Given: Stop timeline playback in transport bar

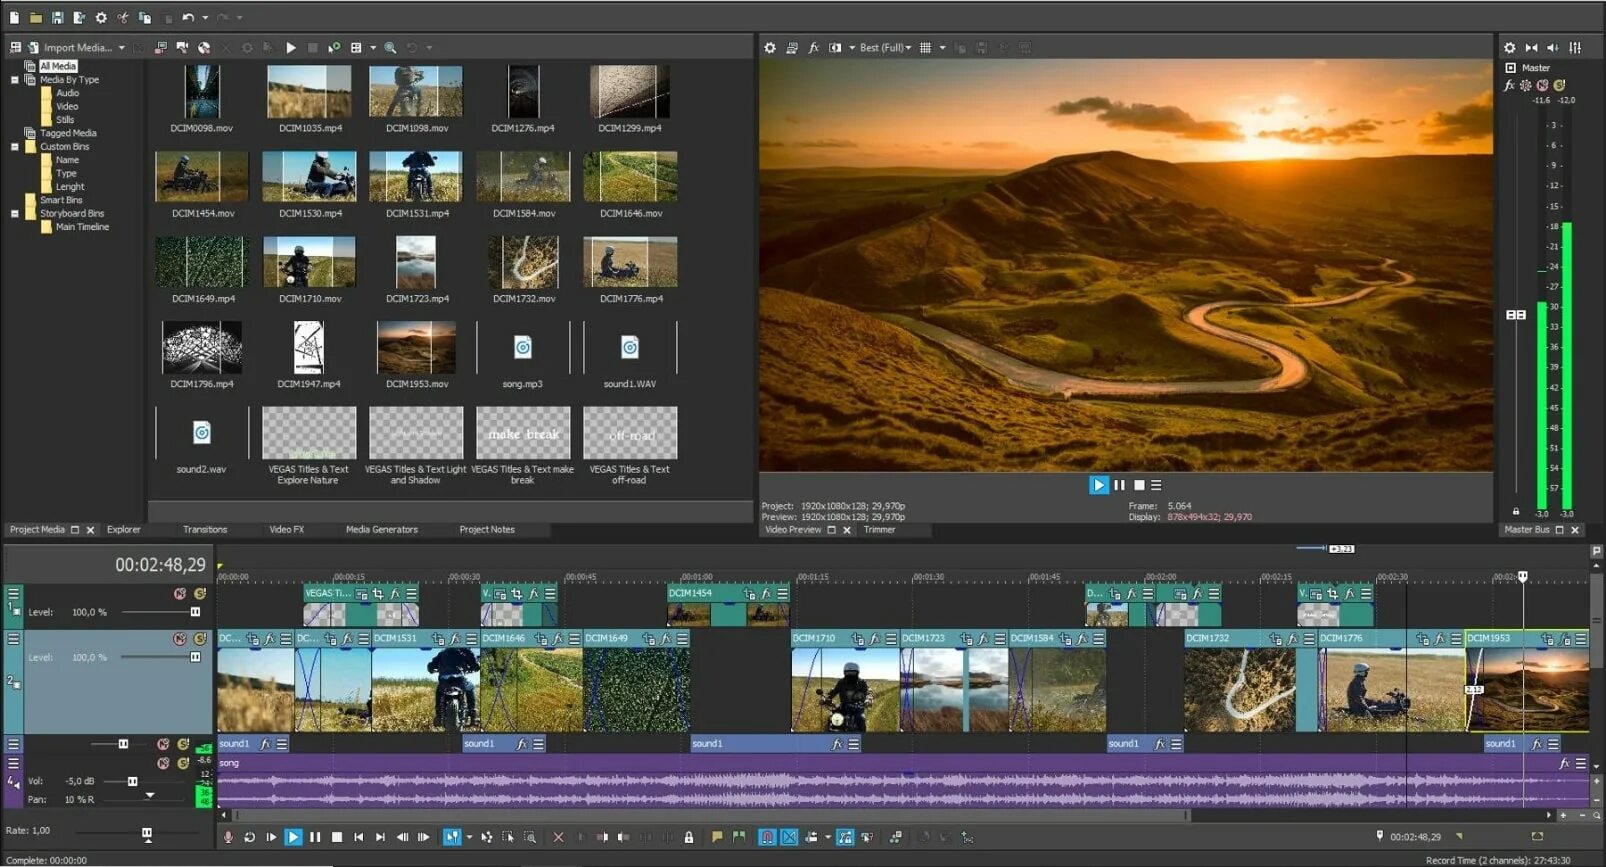Looking at the screenshot, I should [337, 837].
